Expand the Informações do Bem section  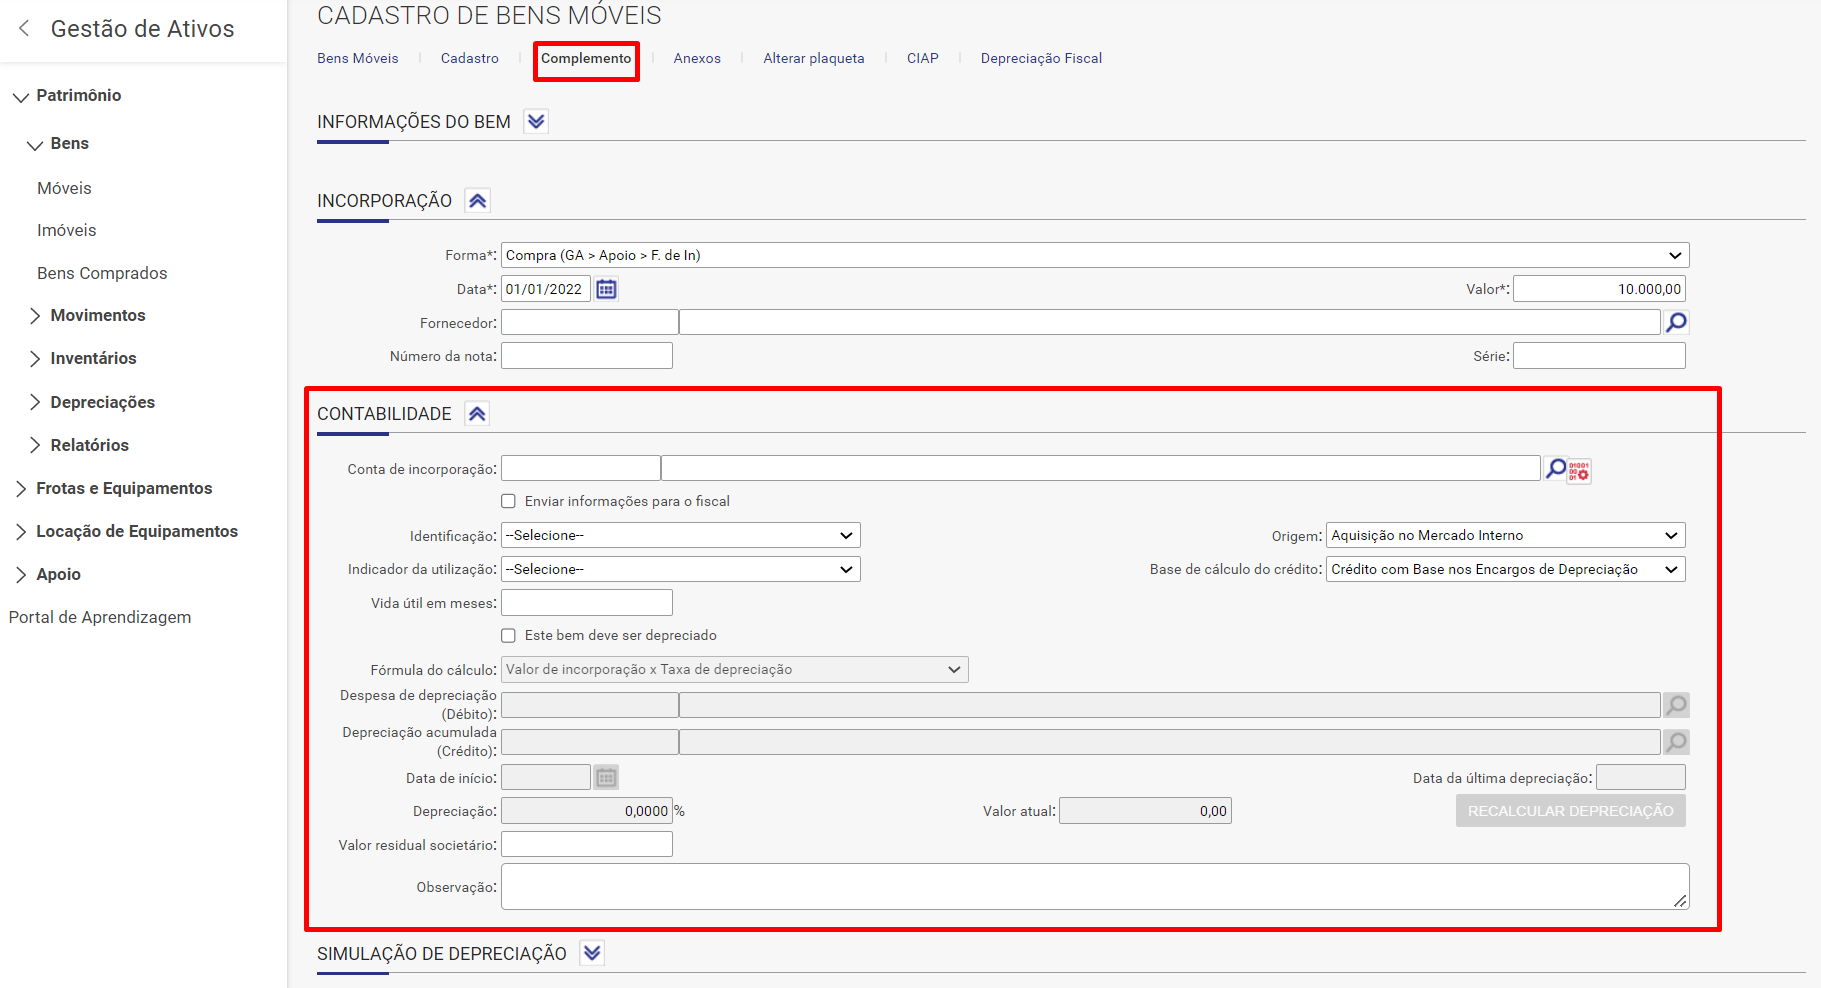pyautogui.click(x=536, y=121)
